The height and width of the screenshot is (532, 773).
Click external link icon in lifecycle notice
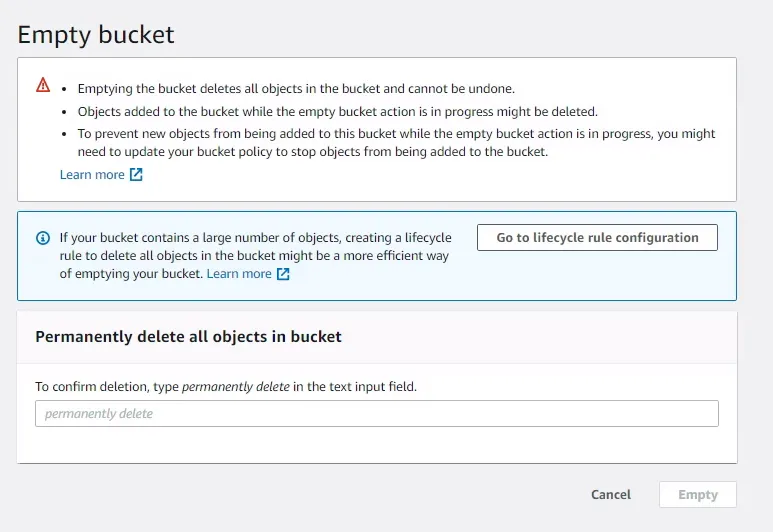(283, 274)
